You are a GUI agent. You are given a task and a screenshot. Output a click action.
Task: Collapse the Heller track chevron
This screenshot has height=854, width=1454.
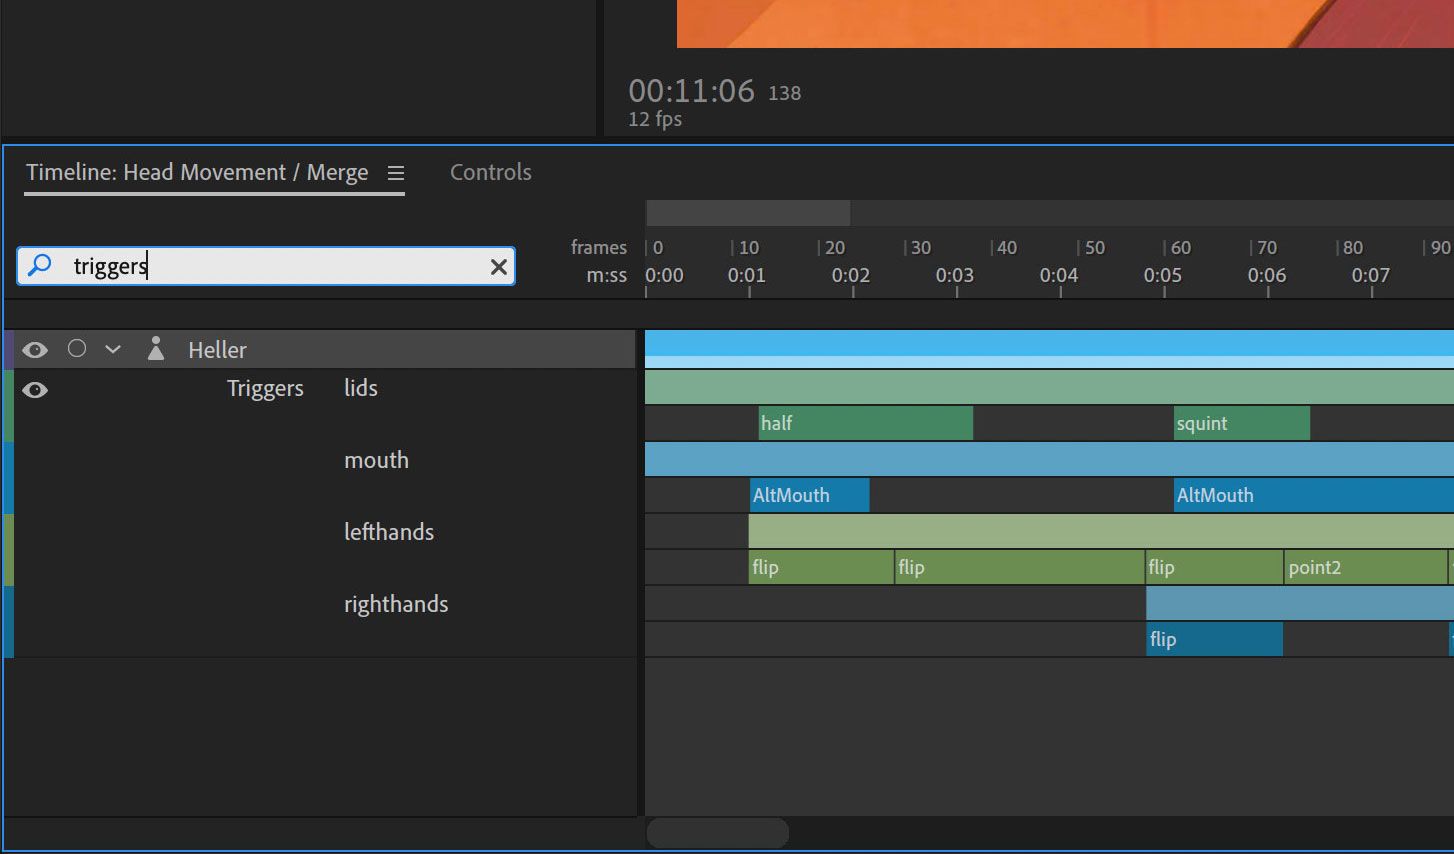pyautogui.click(x=113, y=349)
